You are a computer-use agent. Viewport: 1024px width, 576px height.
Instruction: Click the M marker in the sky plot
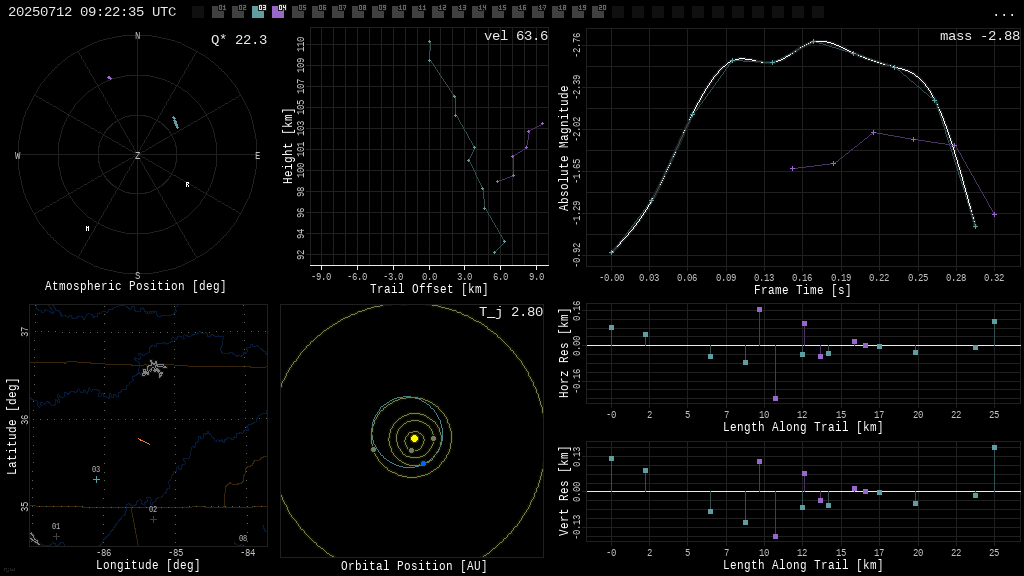click(x=87, y=229)
